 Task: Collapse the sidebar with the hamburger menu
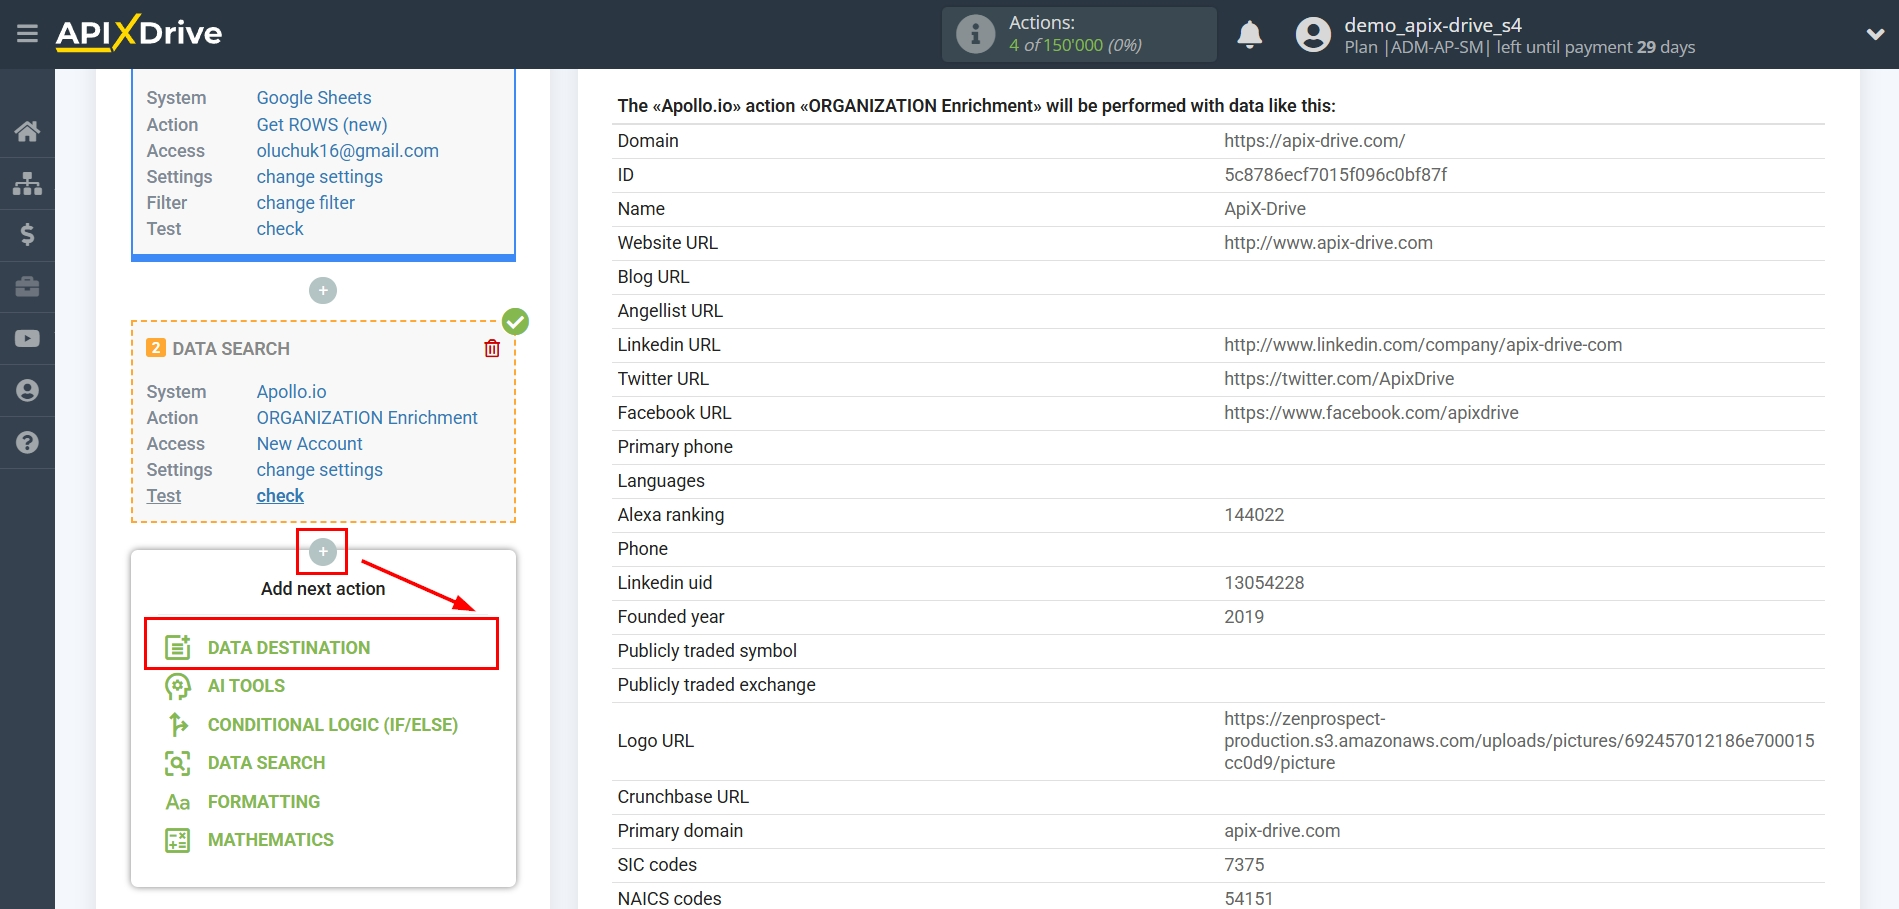27,33
